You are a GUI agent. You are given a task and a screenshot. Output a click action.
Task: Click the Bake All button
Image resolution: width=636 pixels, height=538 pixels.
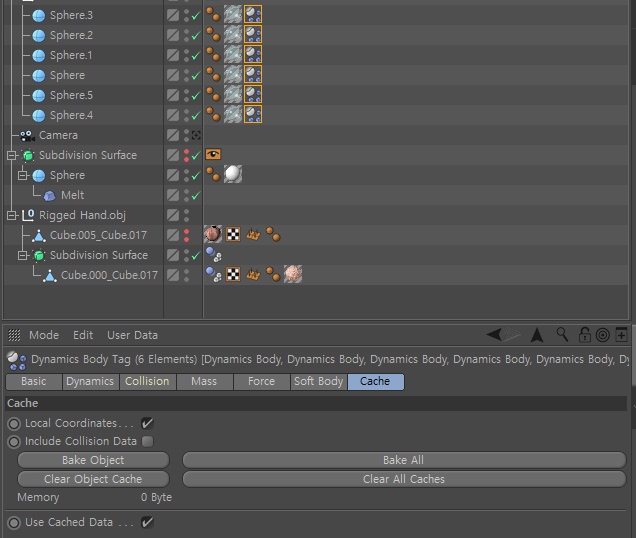pyautogui.click(x=404, y=460)
